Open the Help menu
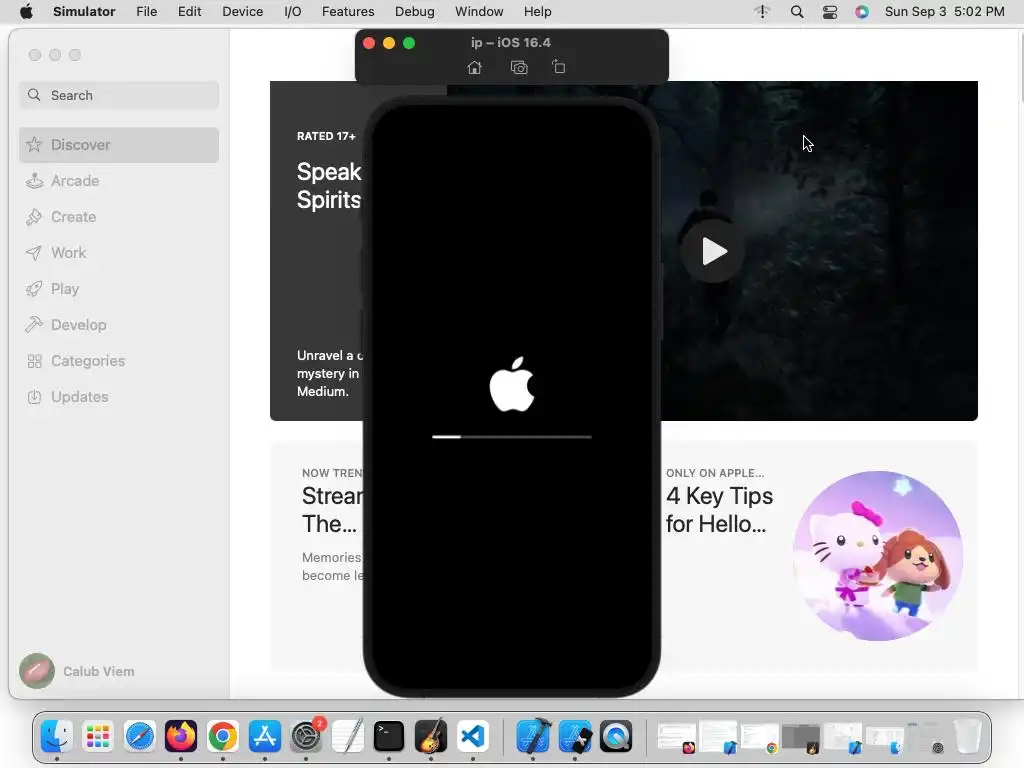The height and width of the screenshot is (768, 1024). 537,12
